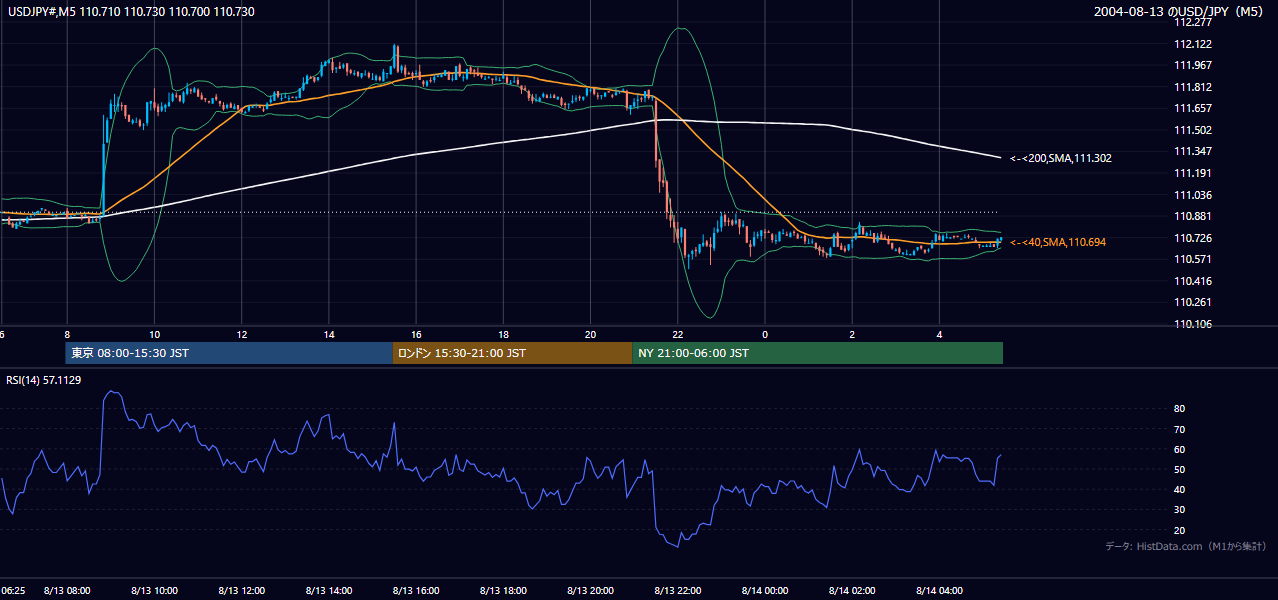Click hour label 18 under the price chart
Image resolution: width=1278 pixels, height=600 pixels.
pyautogui.click(x=504, y=334)
